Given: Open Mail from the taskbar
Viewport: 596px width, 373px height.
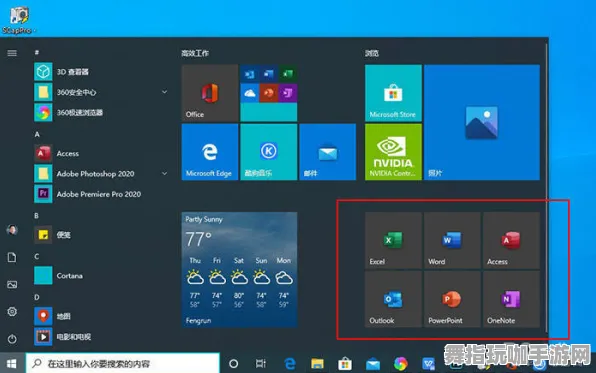Looking at the screenshot, I should coord(373,364).
